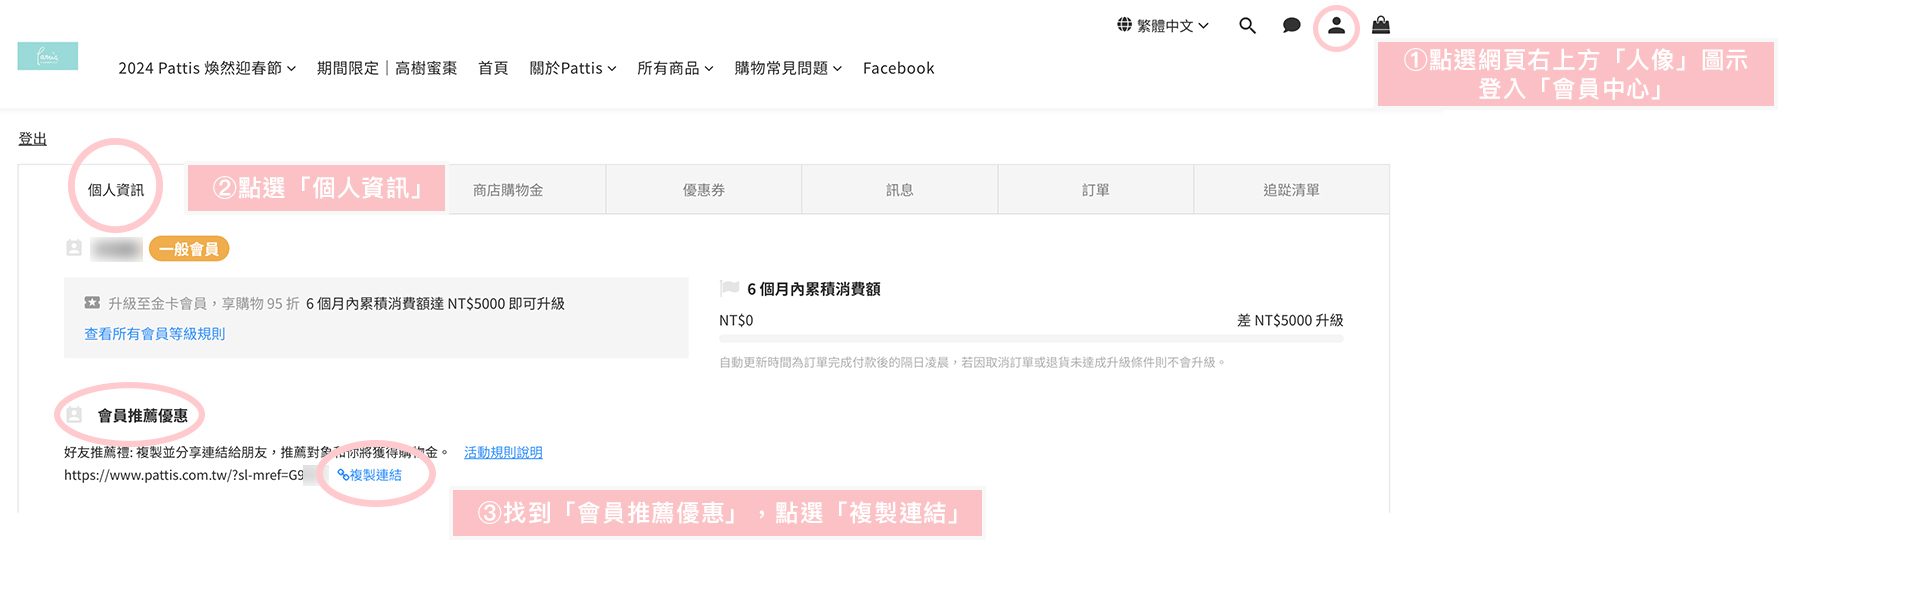The height and width of the screenshot is (603, 1932).
Task: Open 活動規則說明 link
Action: coord(503,453)
